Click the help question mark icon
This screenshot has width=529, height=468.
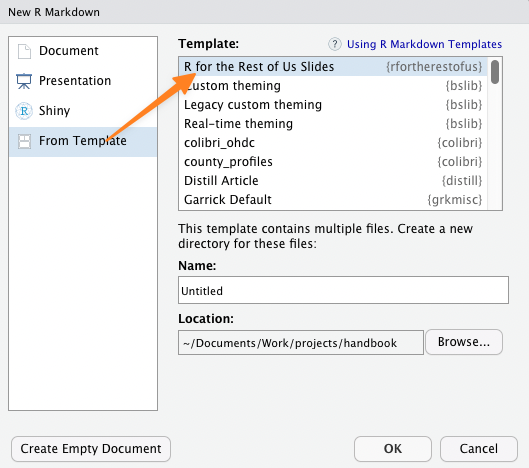click(x=335, y=44)
